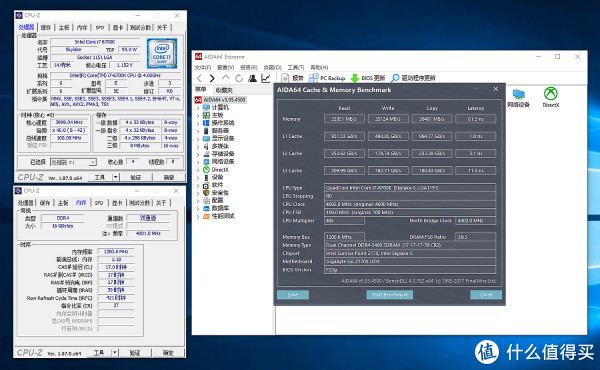Expand the 网络设备 tree node chevron
600x370 pixels.
pyautogui.click(x=198, y=162)
